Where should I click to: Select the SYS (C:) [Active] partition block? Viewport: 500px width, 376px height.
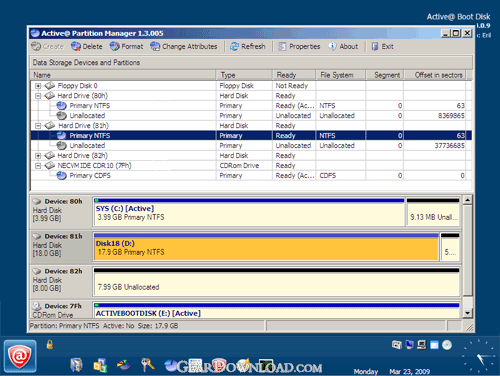pyautogui.click(x=249, y=212)
